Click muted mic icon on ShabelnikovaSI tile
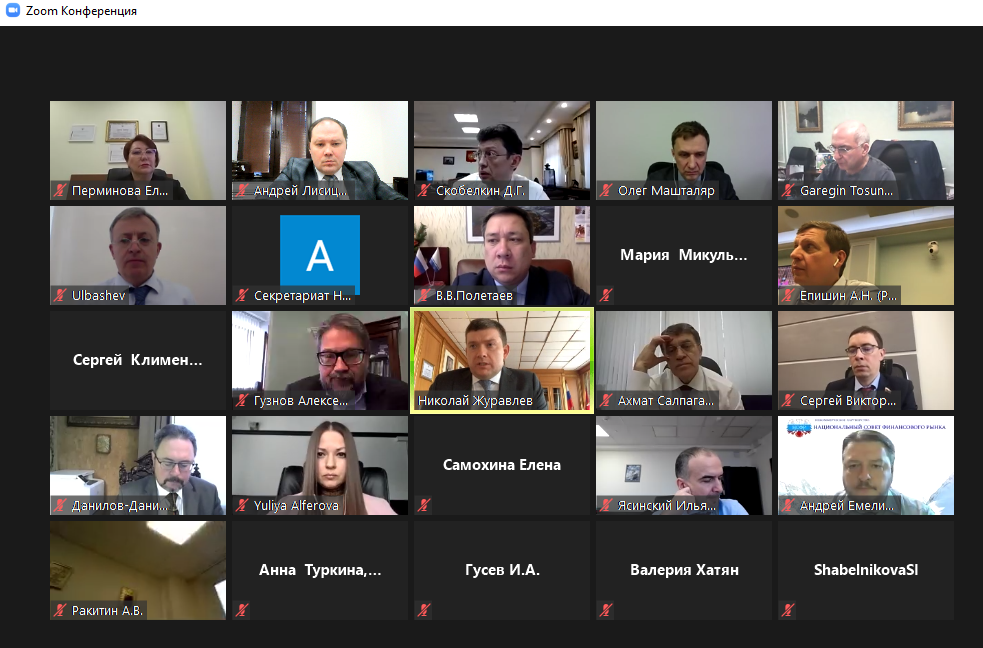 [789, 610]
